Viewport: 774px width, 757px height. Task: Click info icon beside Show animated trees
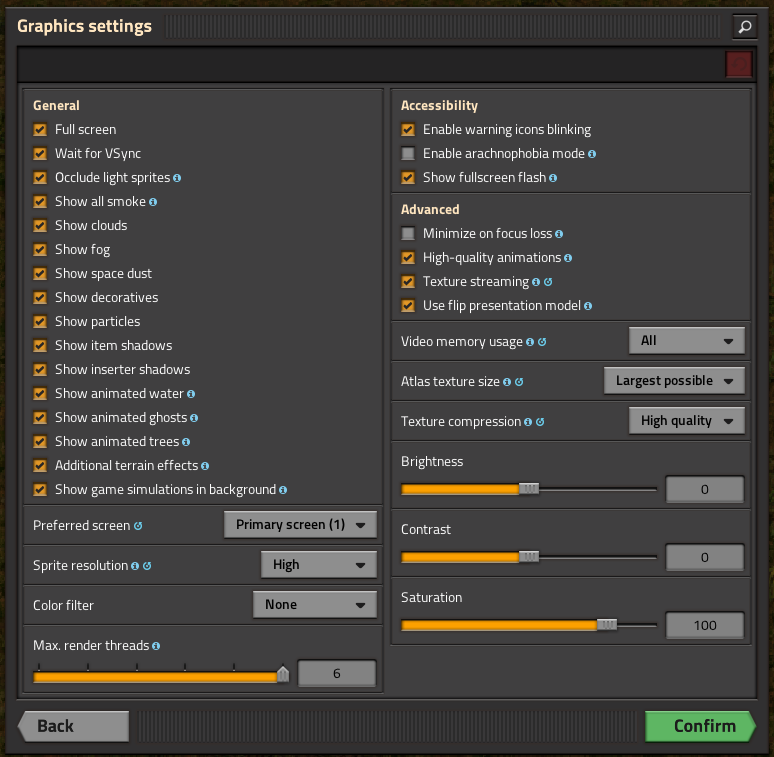(x=186, y=442)
